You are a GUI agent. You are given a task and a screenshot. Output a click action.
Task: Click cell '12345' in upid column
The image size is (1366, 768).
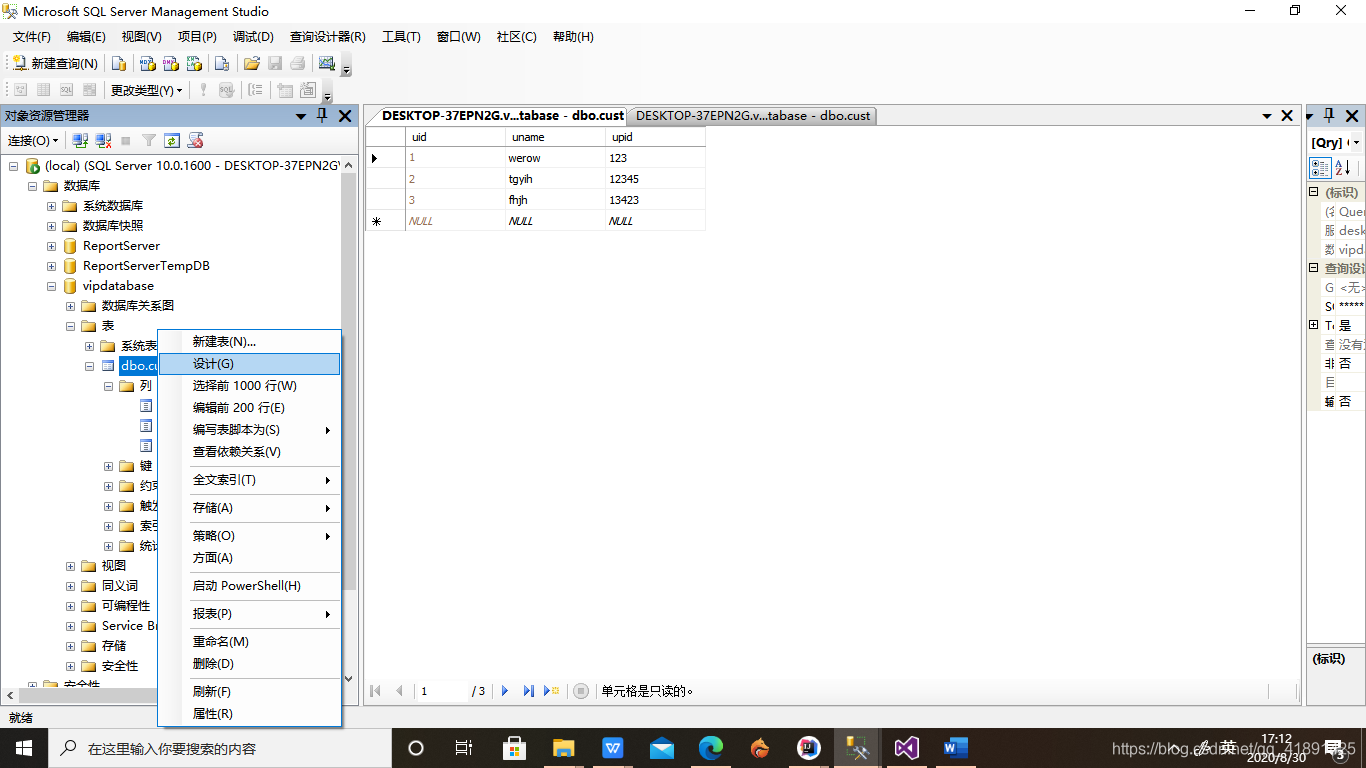coord(655,179)
